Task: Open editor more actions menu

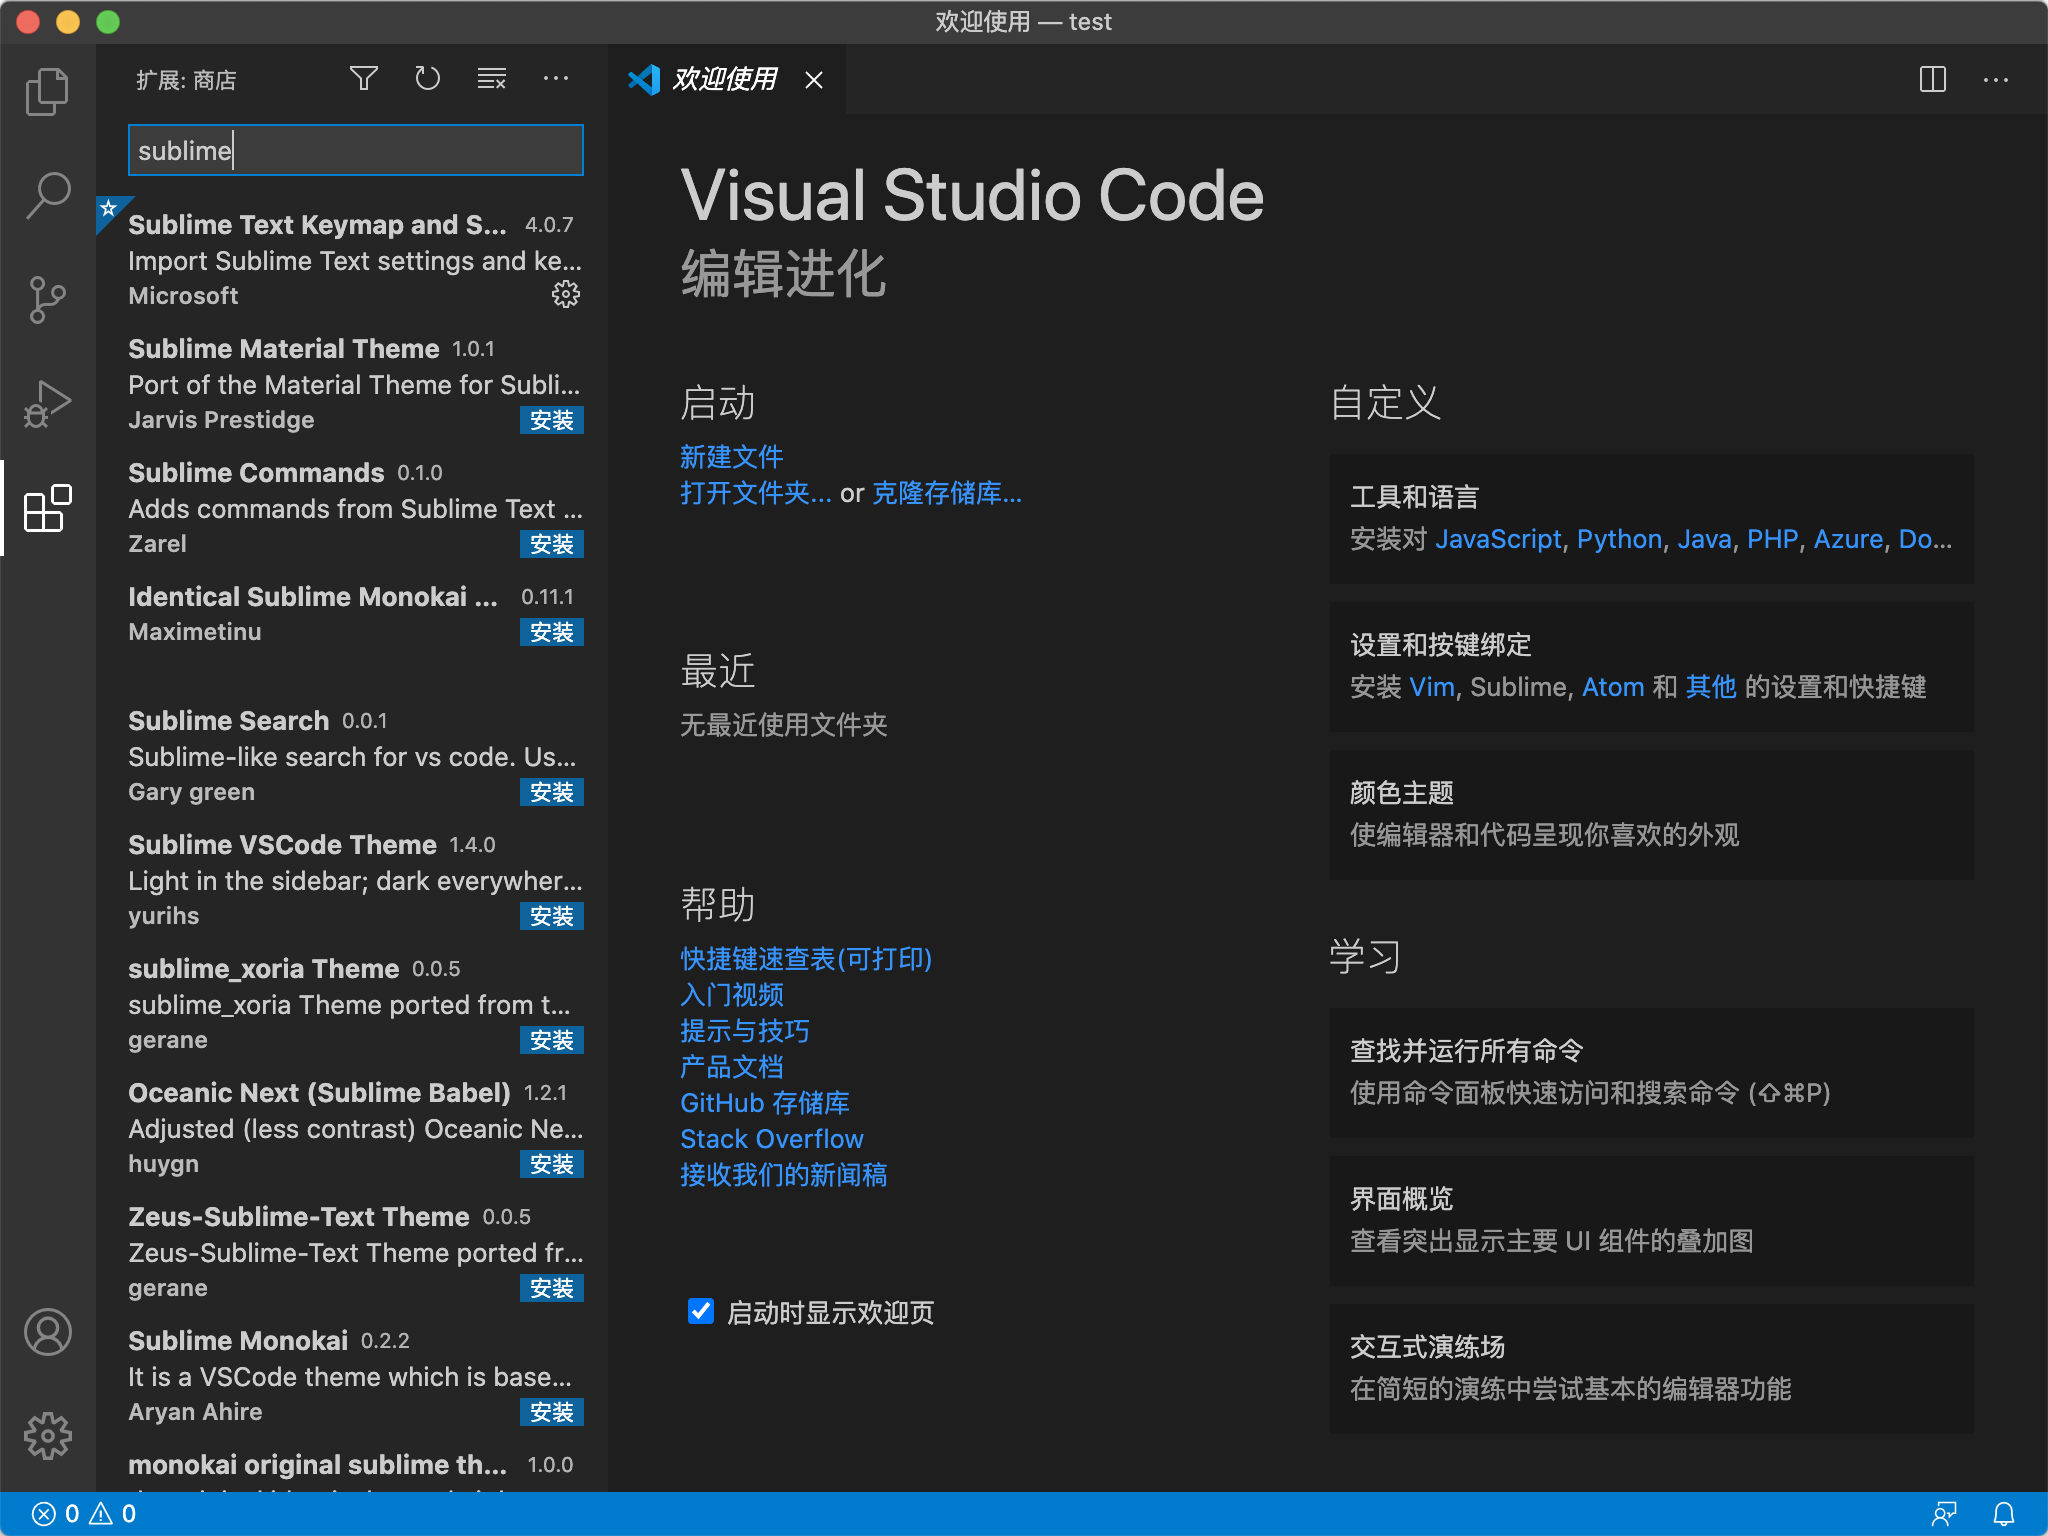Action: click(x=1996, y=79)
